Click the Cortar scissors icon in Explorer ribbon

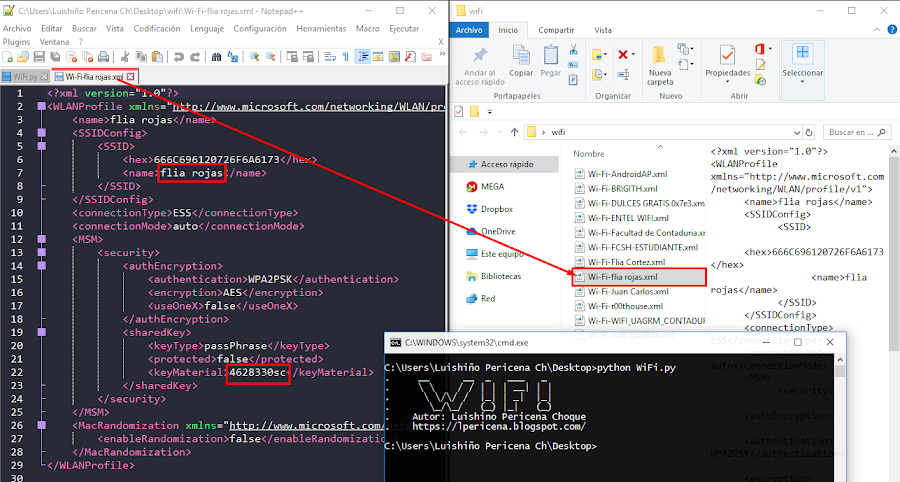pyautogui.click(x=573, y=49)
